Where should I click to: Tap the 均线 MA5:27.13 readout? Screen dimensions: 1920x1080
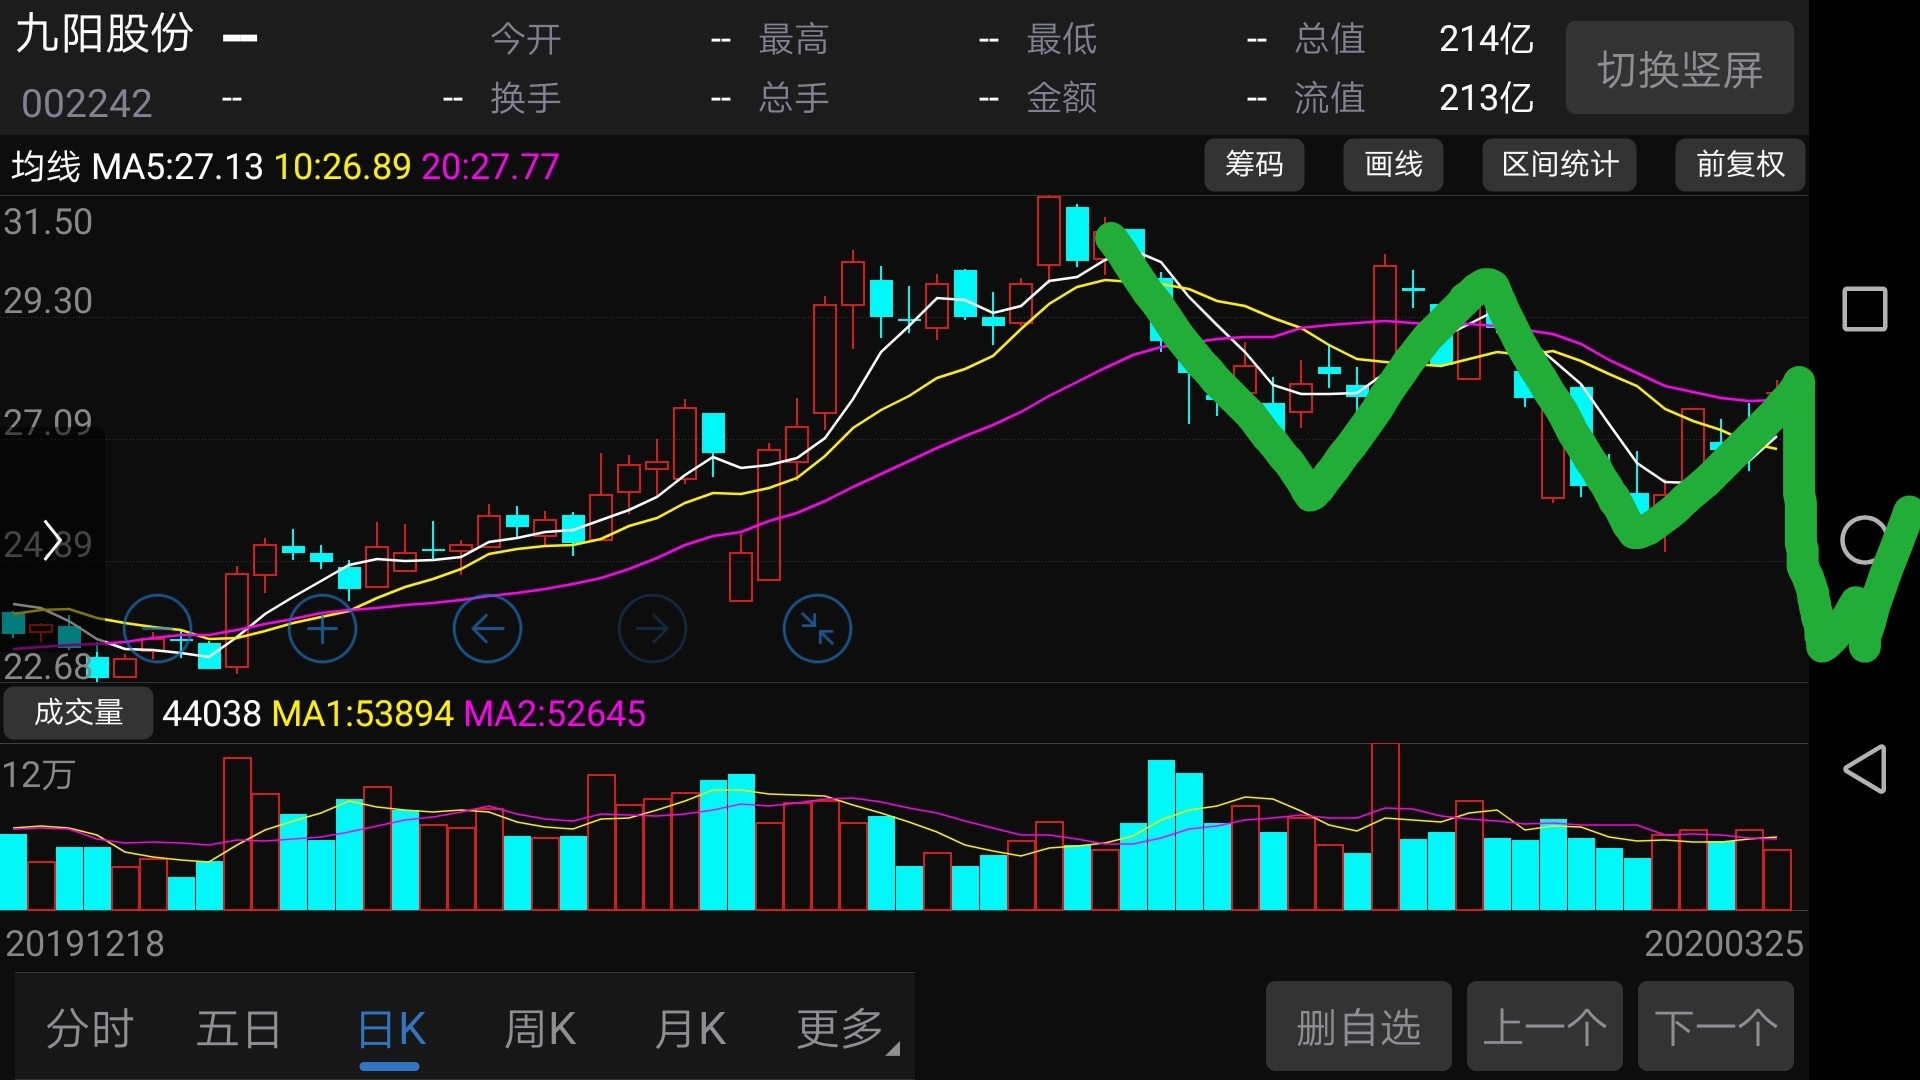click(x=137, y=166)
